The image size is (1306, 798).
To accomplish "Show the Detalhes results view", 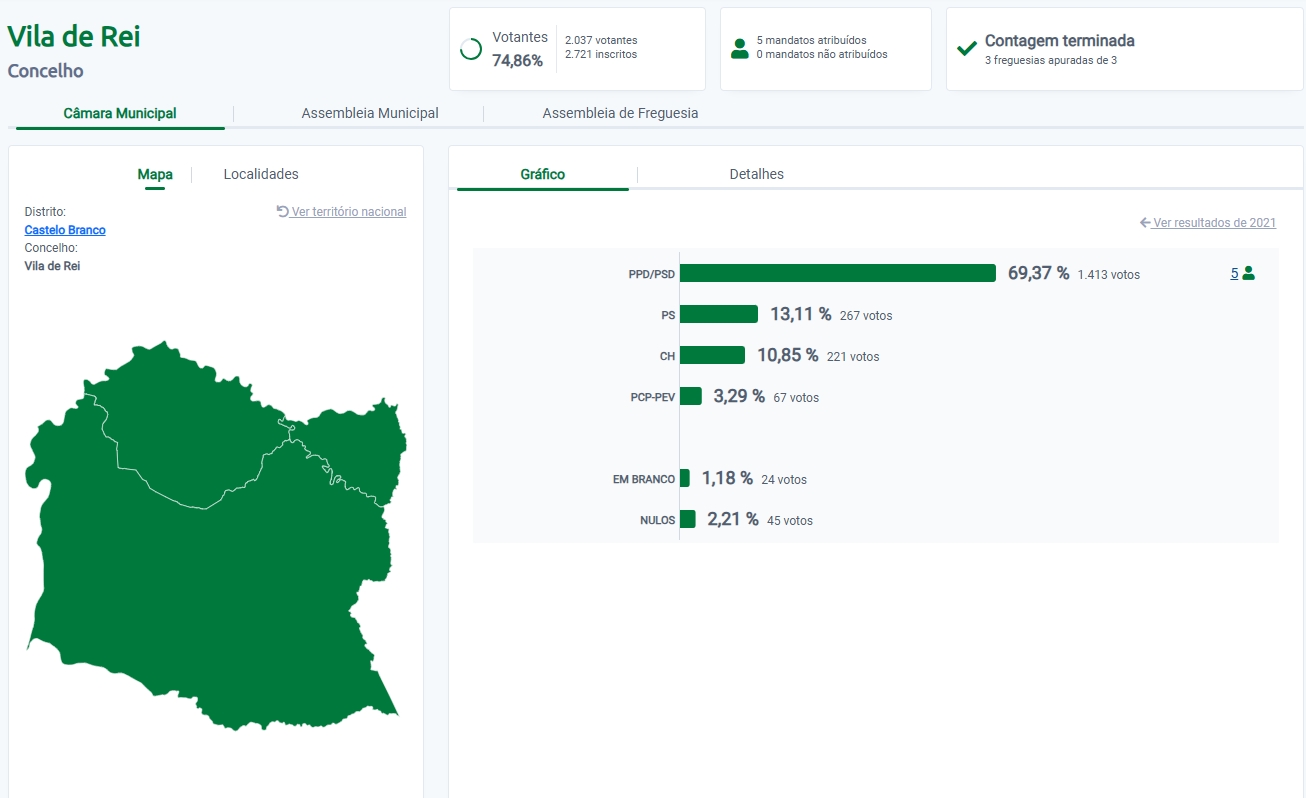I will coord(756,175).
